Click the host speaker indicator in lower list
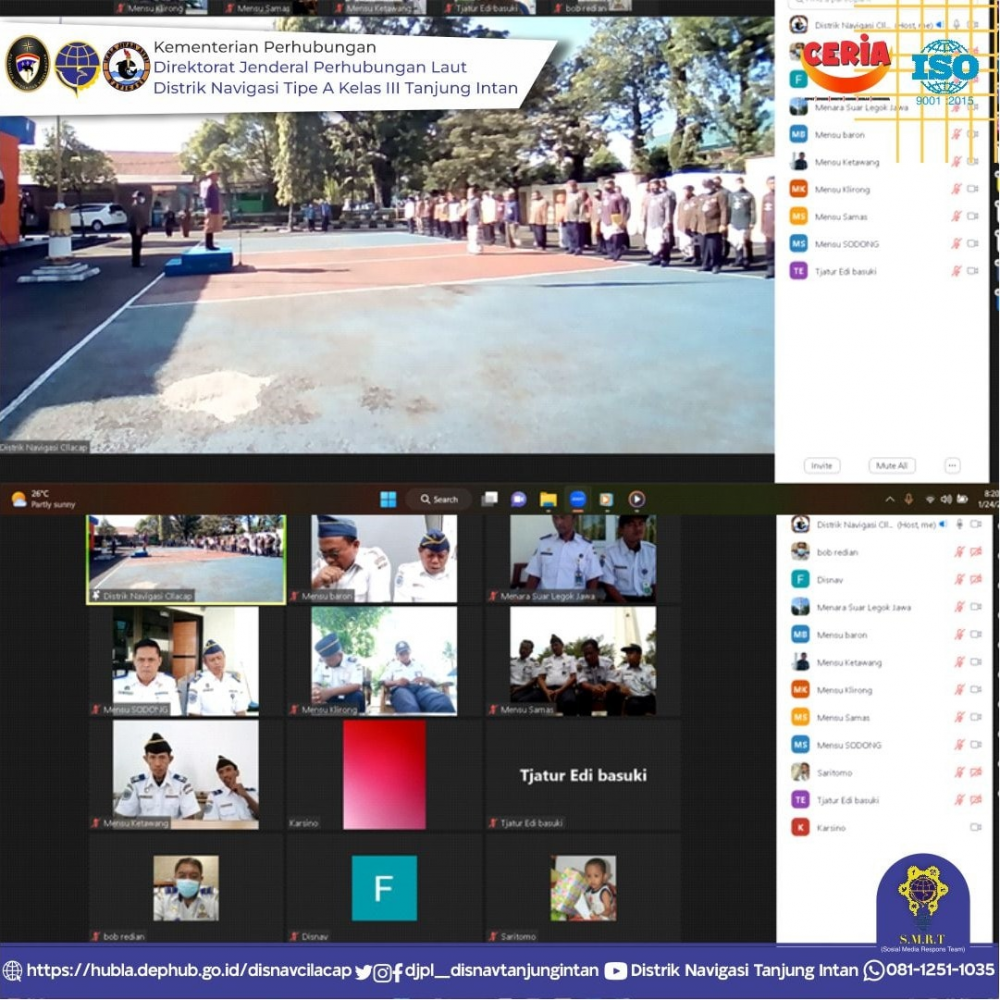 943,524
